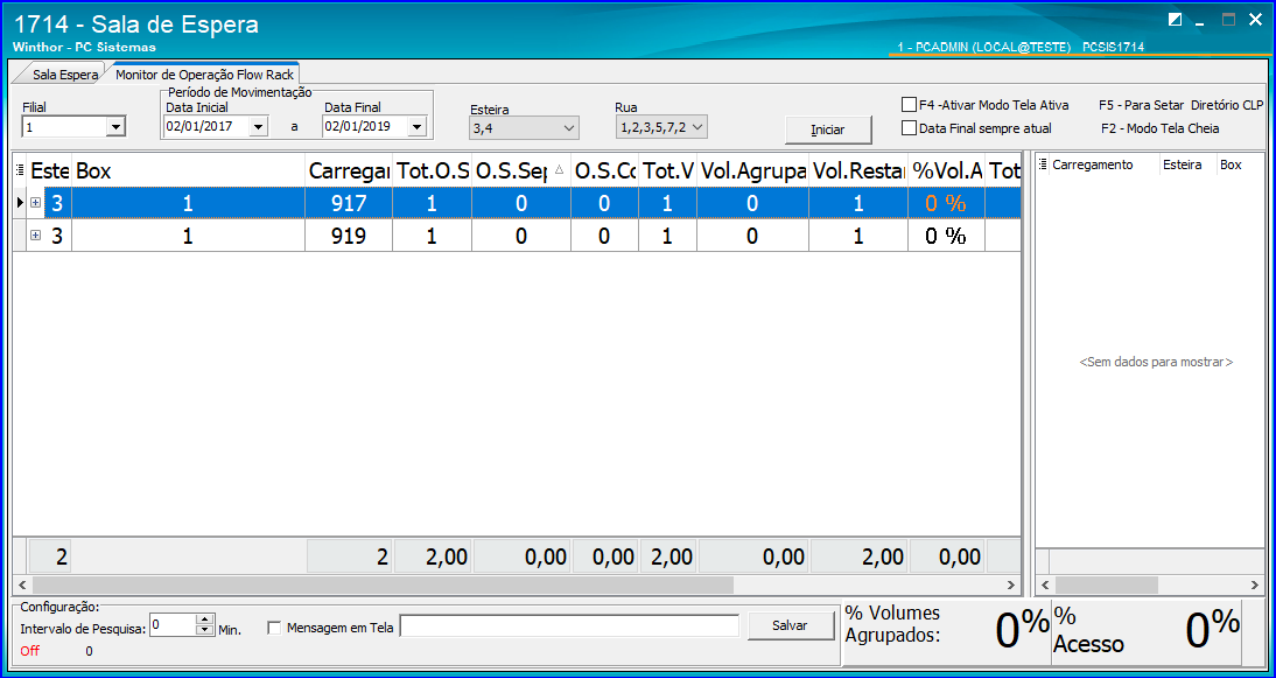
Task: Click the Tot.O.S column header
Action: click(x=432, y=171)
